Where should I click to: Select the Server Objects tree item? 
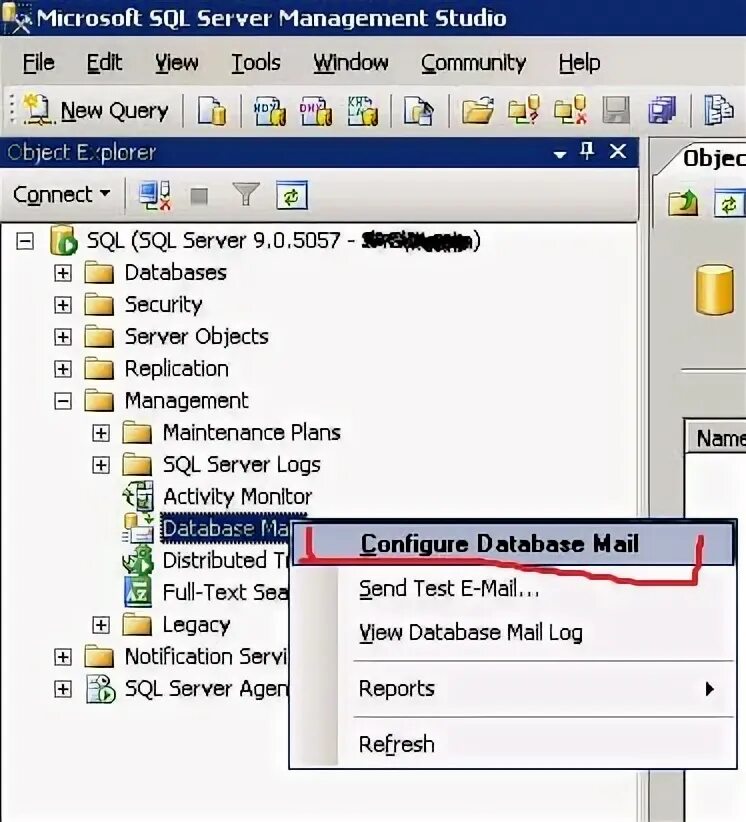point(197,337)
